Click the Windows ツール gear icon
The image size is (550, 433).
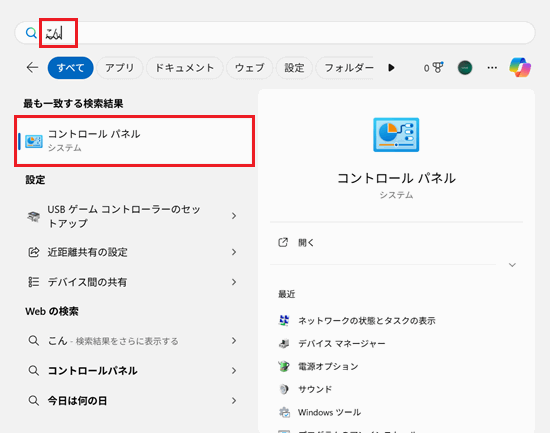click(x=284, y=412)
